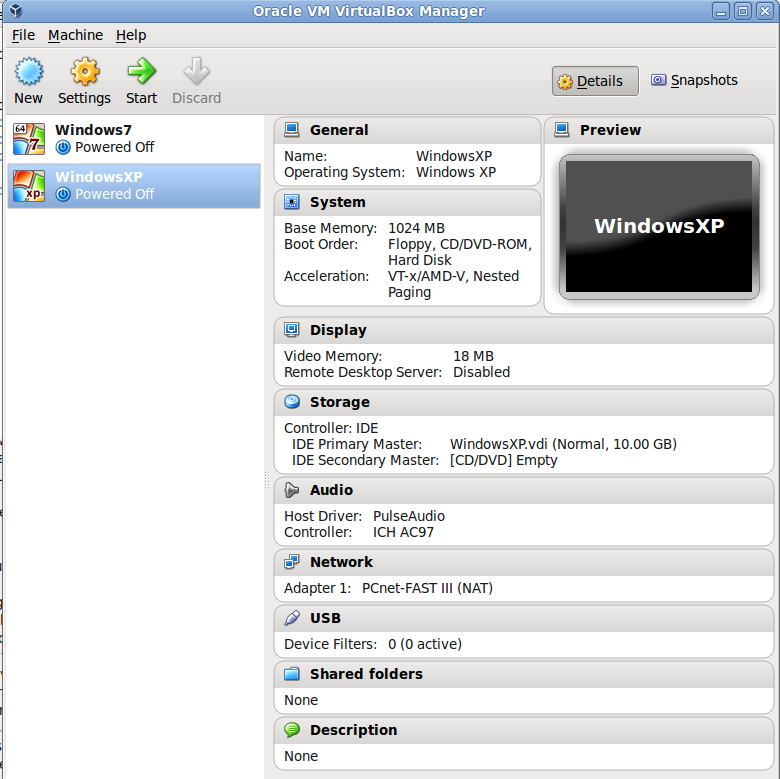The image size is (780, 779).
Task: Click the Preview section monitor icon
Action: [562, 130]
